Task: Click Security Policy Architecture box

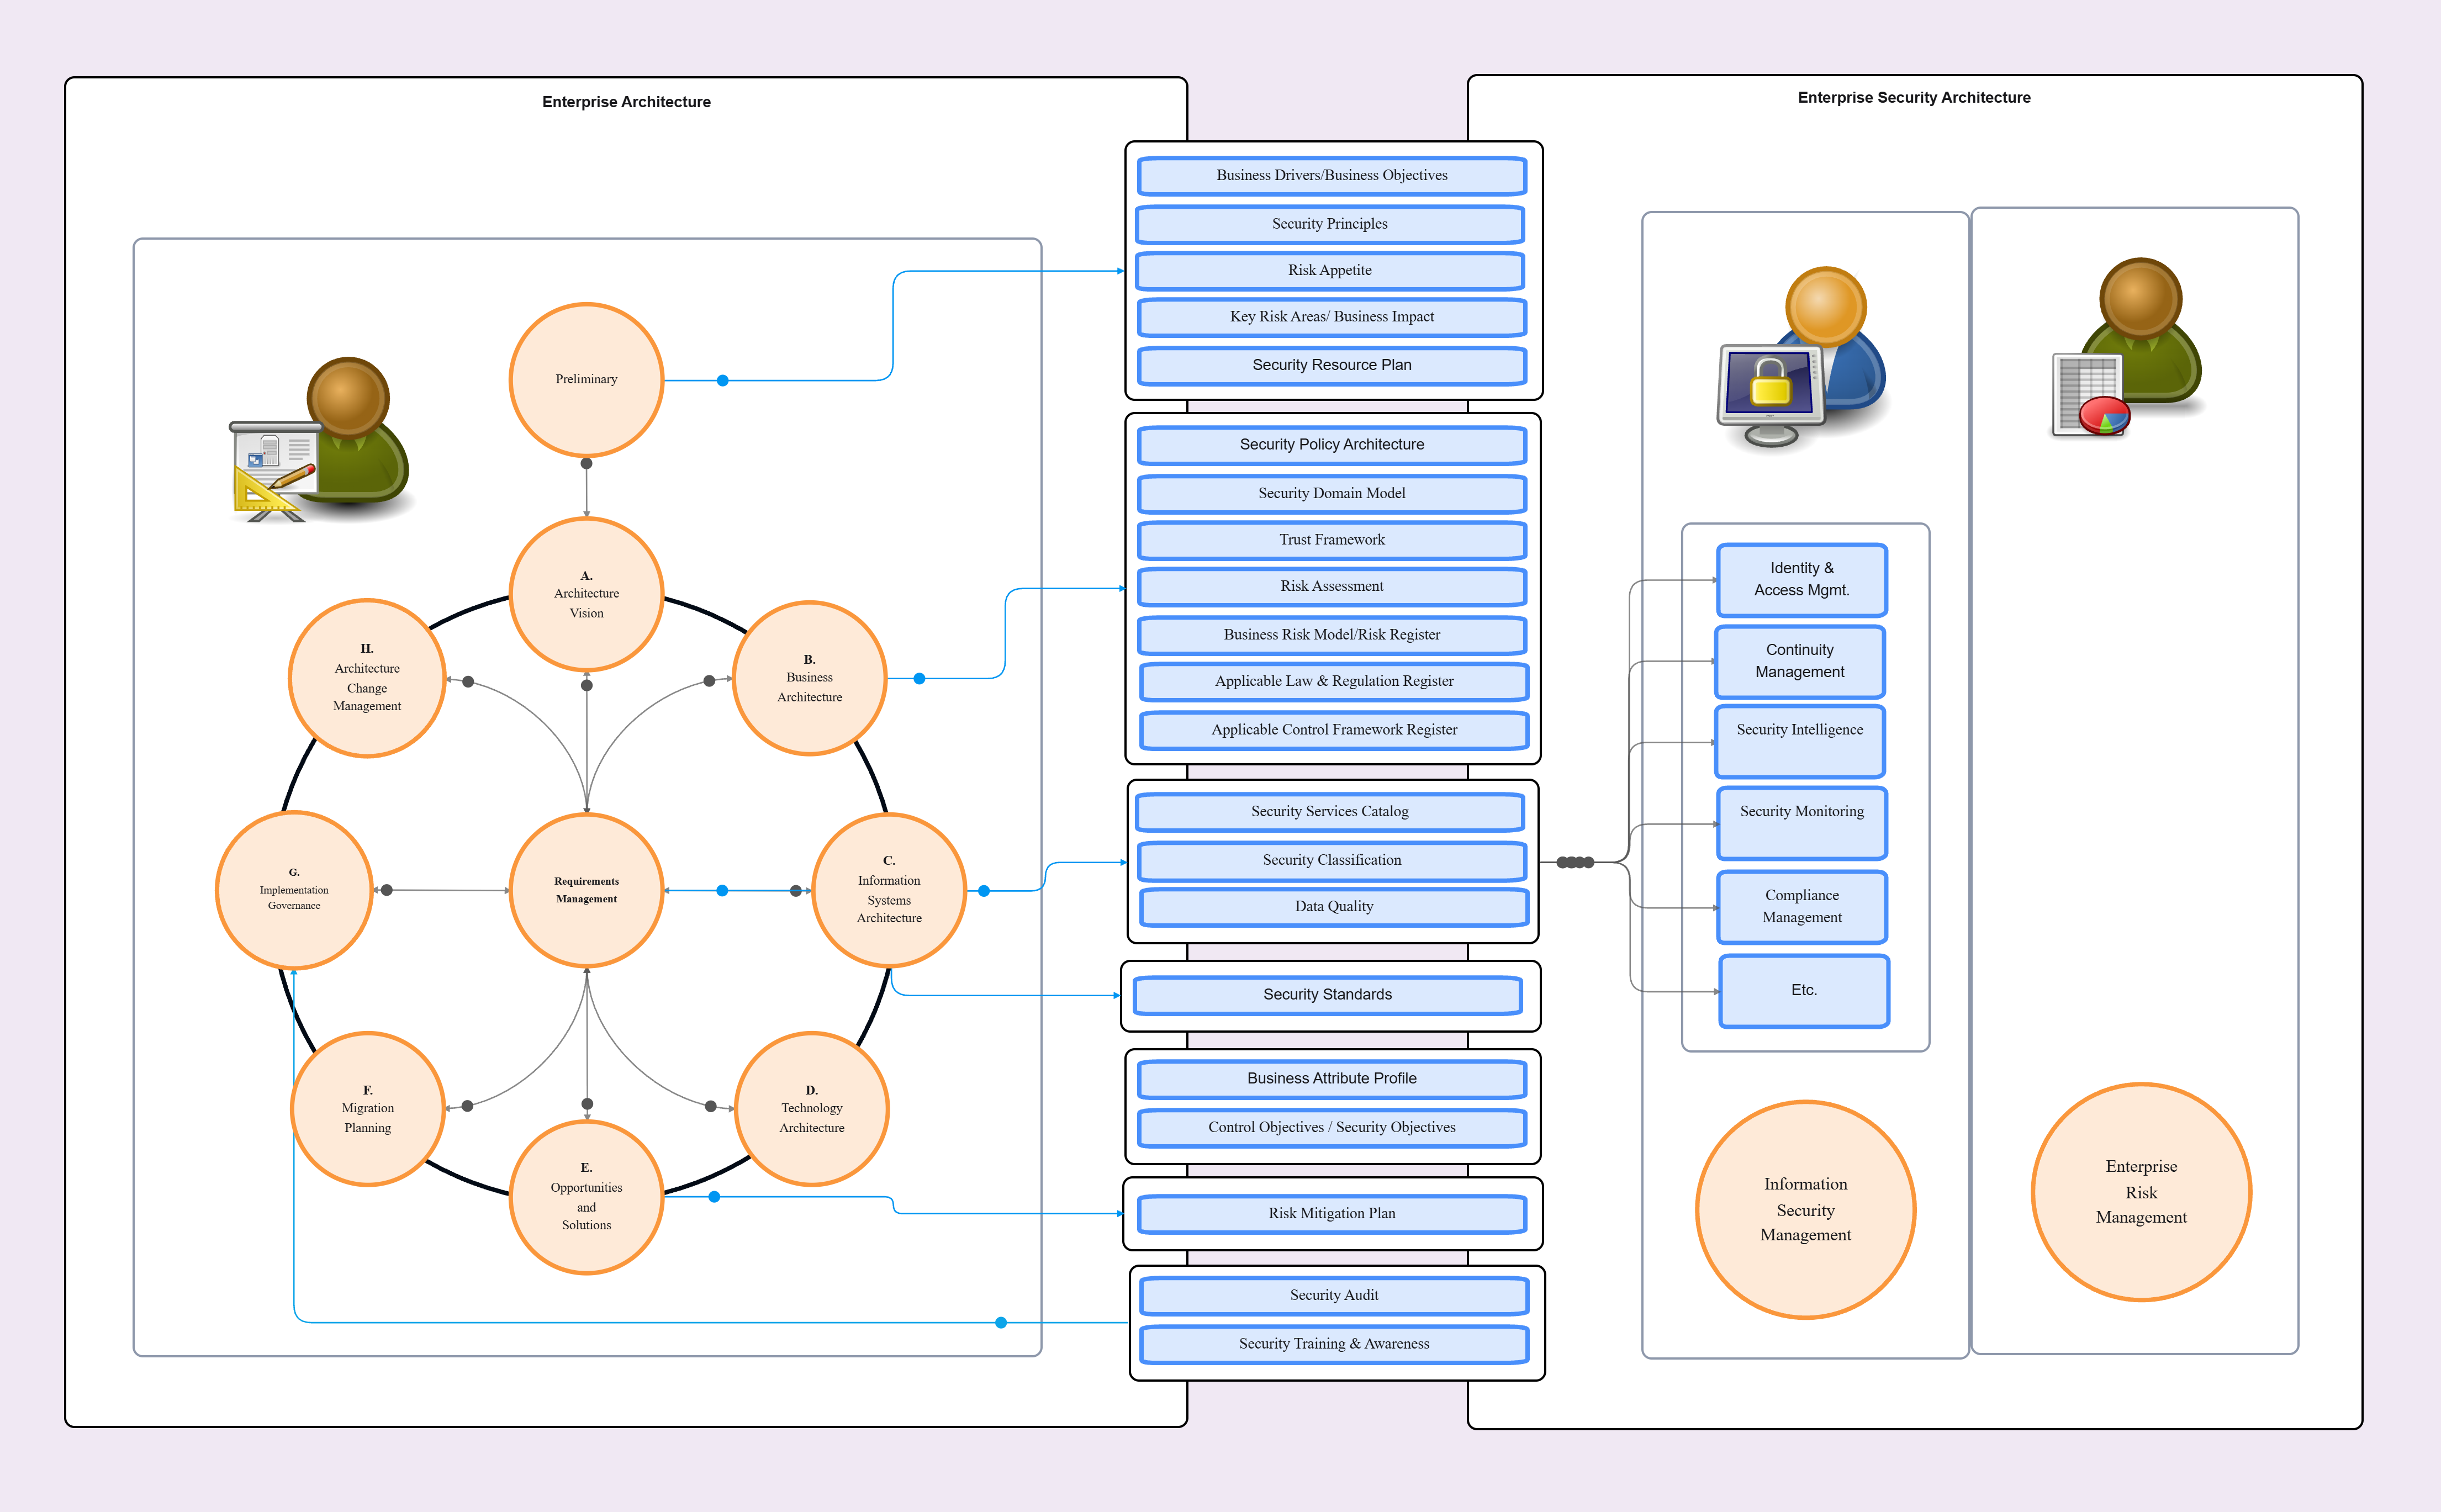Action: (1332, 445)
